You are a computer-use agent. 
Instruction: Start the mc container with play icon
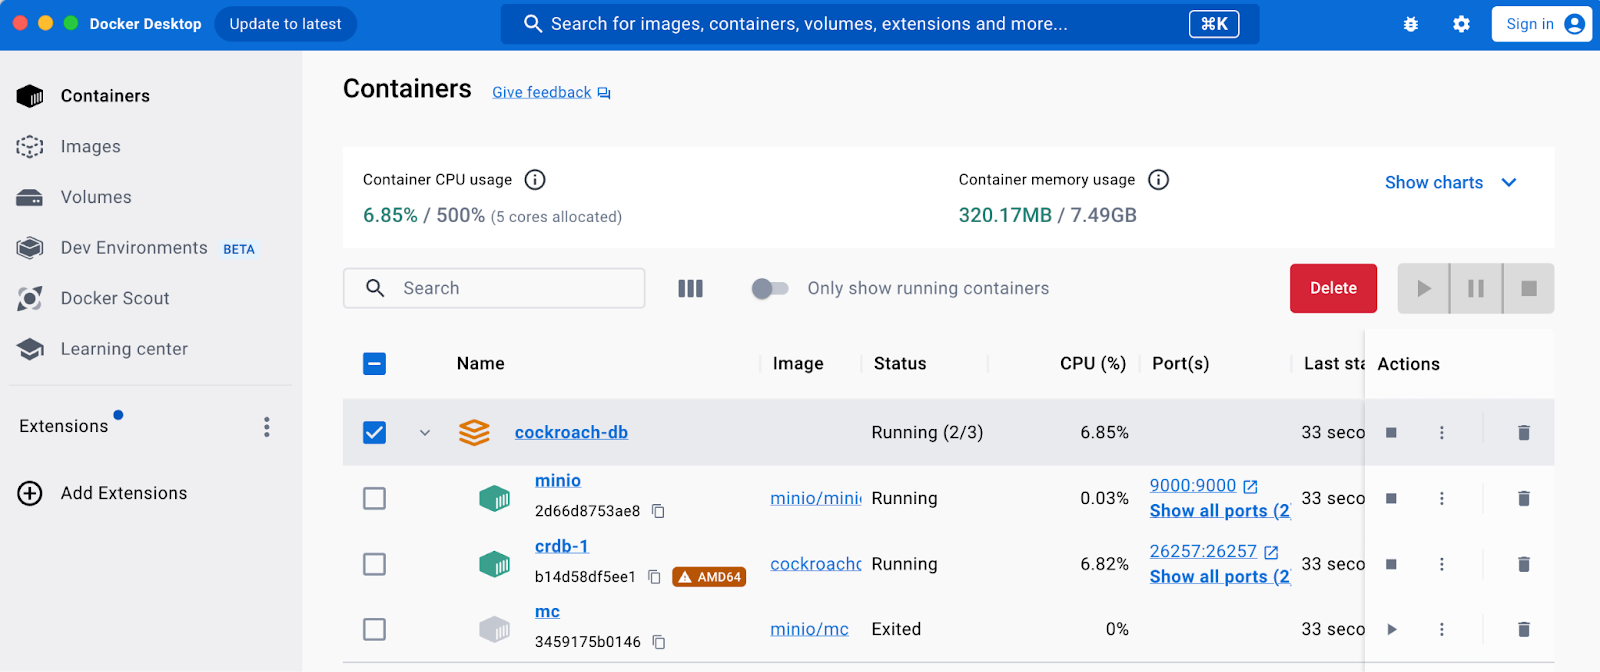click(x=1391, y=629)
